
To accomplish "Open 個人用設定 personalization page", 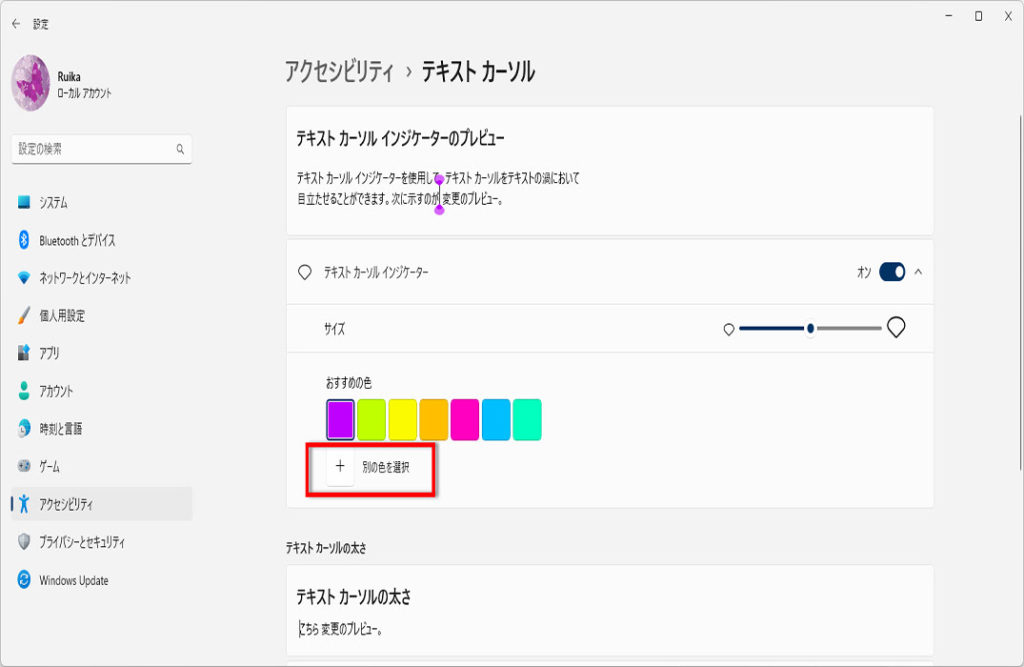I will tap(61, 316).
